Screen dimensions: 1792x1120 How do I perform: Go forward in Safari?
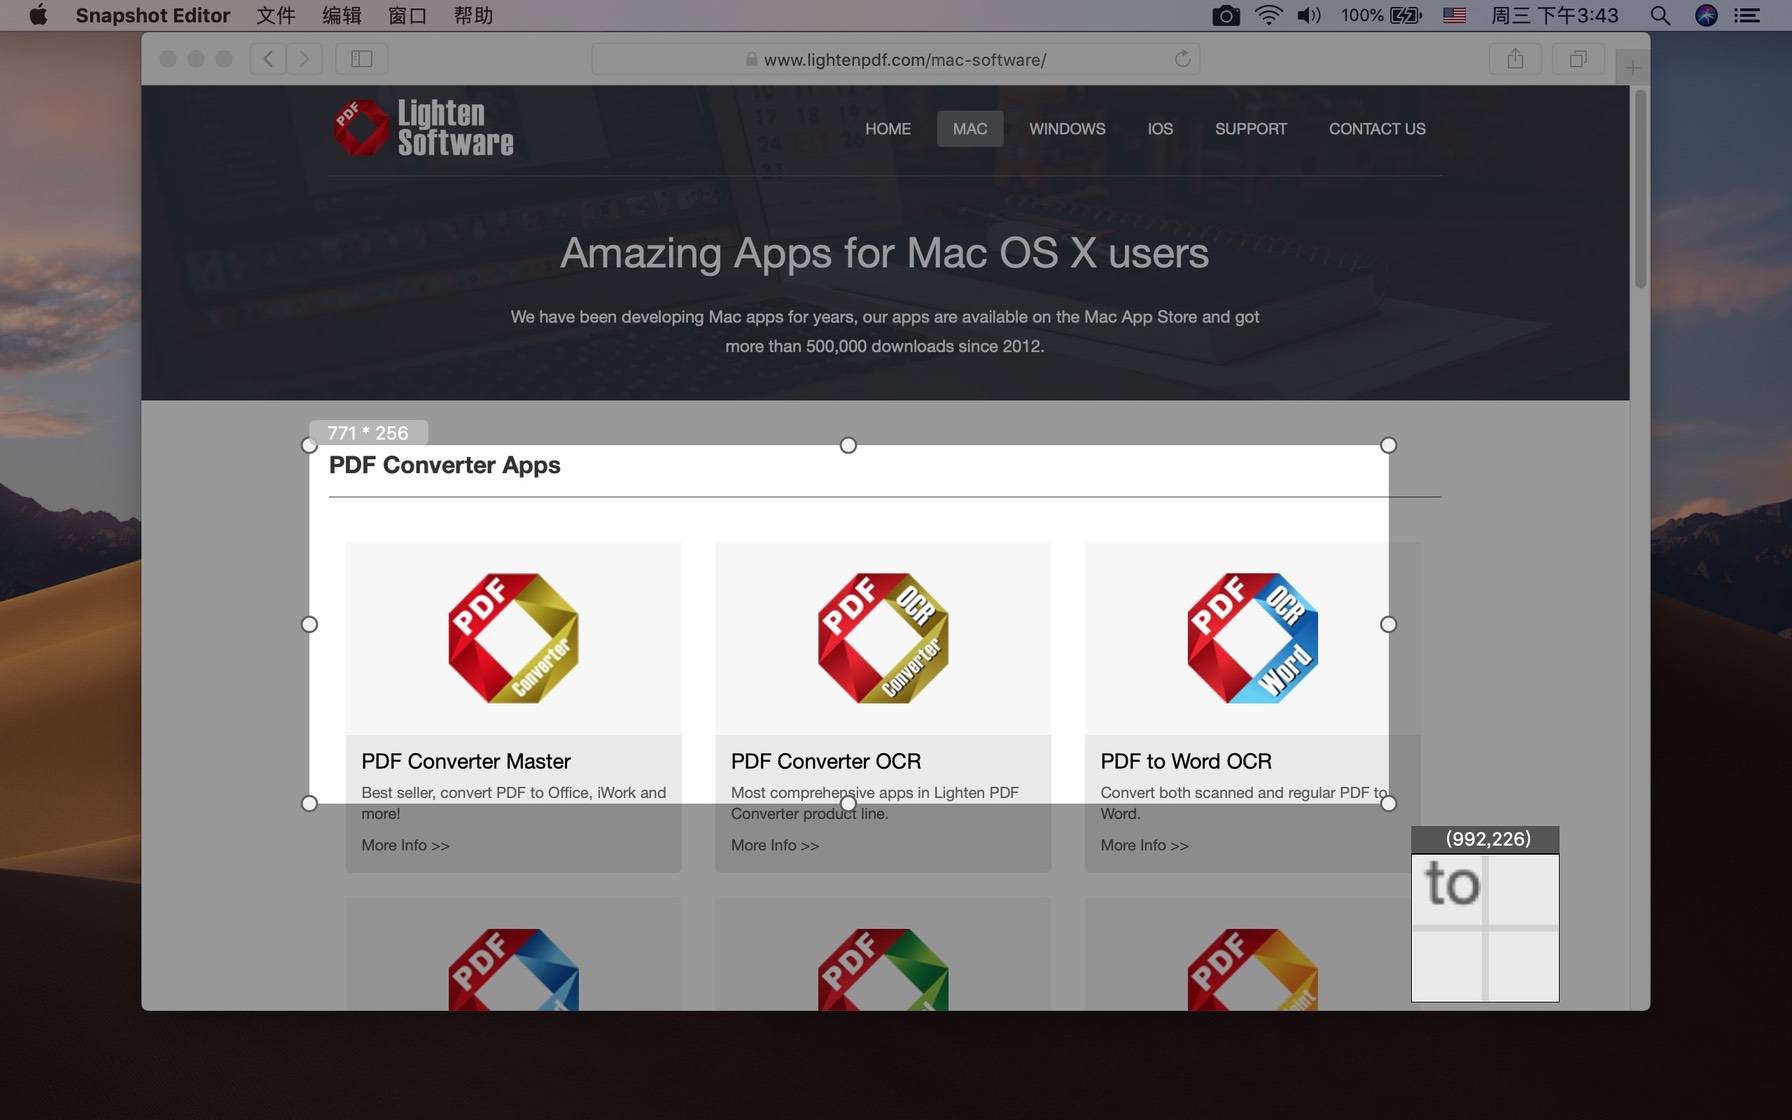(304, 59)
